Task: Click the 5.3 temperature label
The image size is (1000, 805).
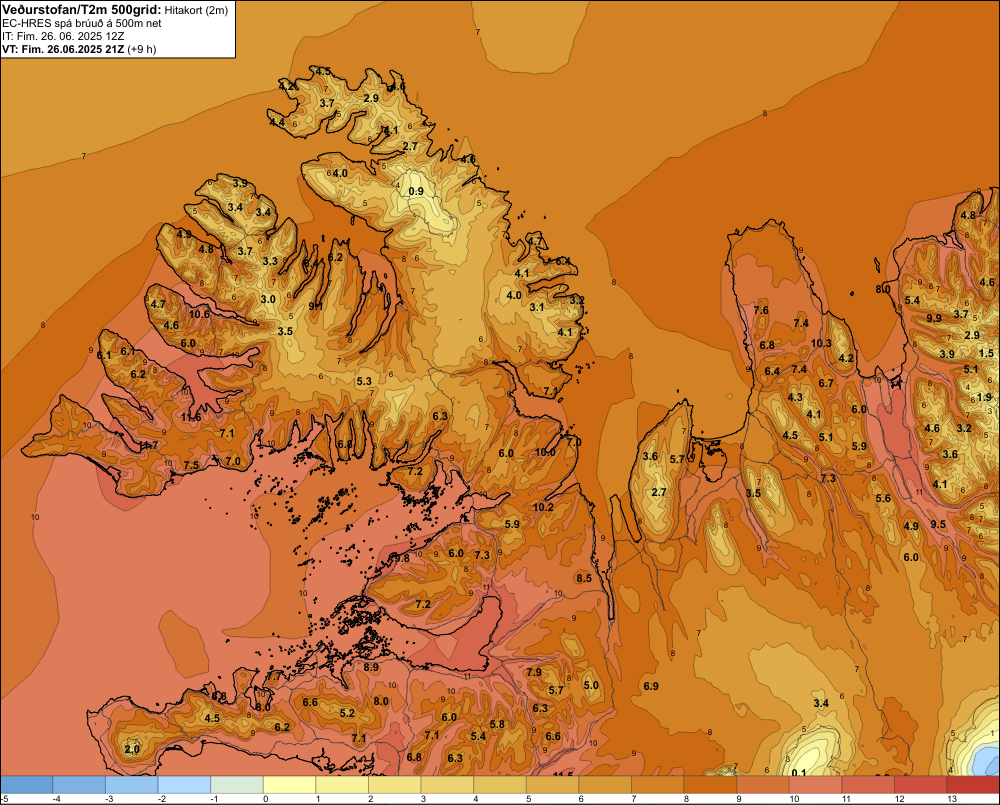Action: click(364, 381)
